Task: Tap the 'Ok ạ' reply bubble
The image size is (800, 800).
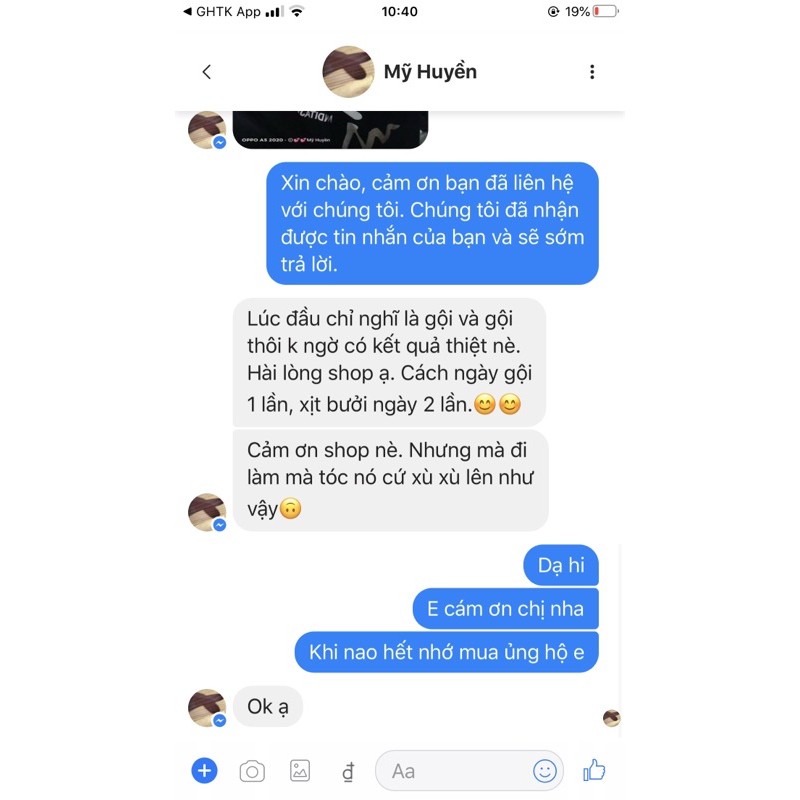Action: click(x=268, y=707)
